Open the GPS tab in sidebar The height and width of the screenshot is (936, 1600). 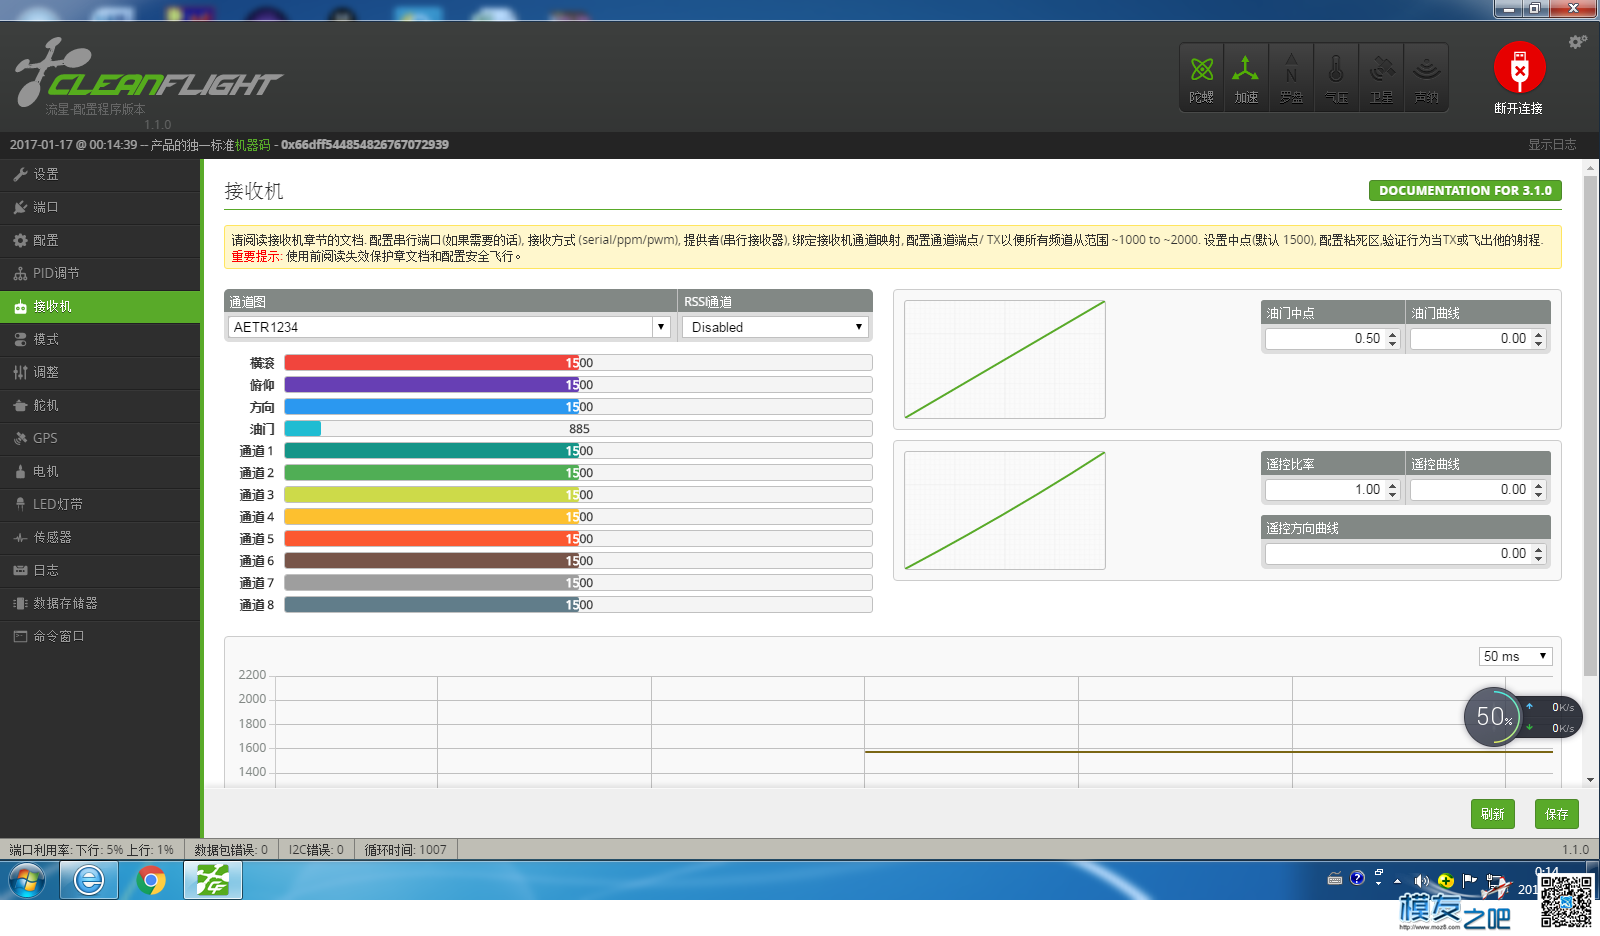tap(100, 438)
